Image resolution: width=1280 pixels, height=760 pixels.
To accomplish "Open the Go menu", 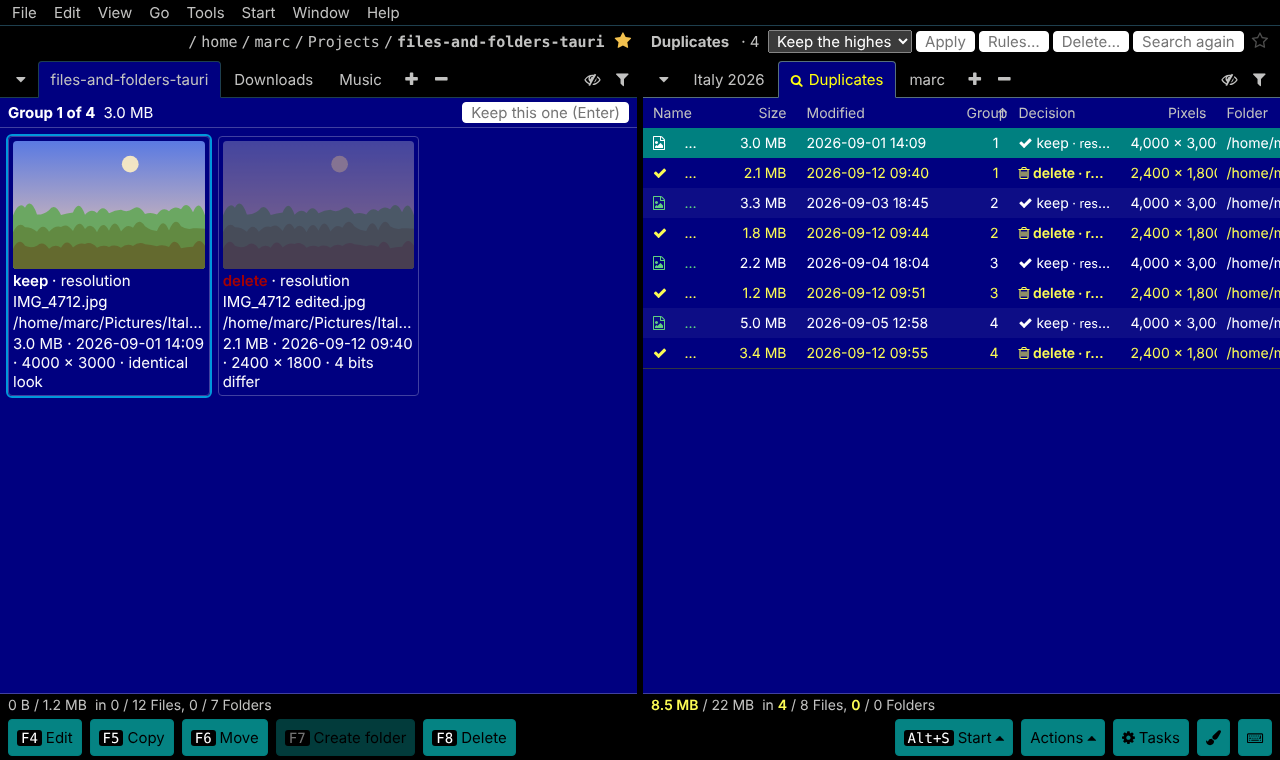I will pyautogui.click(x=159, y=13).
